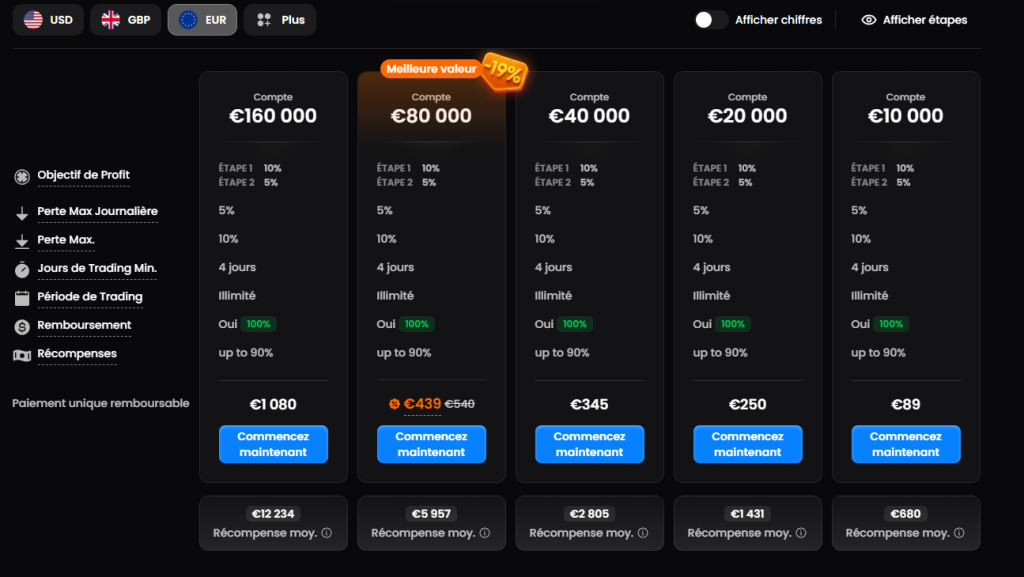Image resolution: width=1024 pixels, height=577 pixels.
Task: Switch currency to GBP tab
Action: pos(125,20)
